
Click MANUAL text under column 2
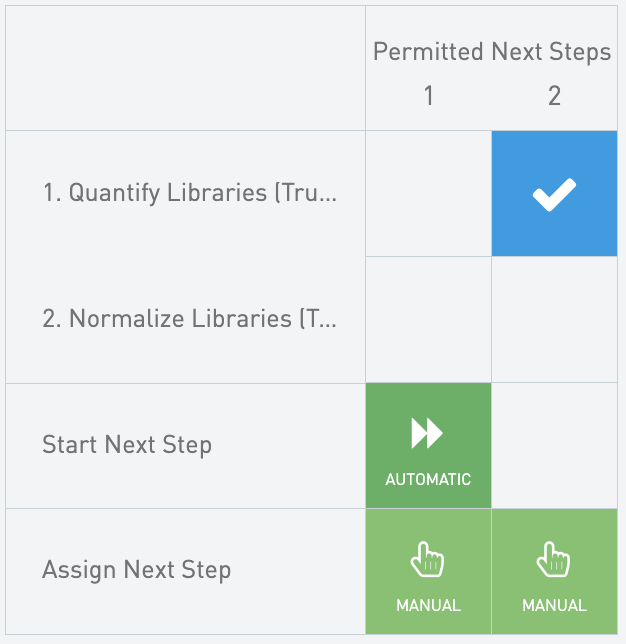[x=554, y=605]
